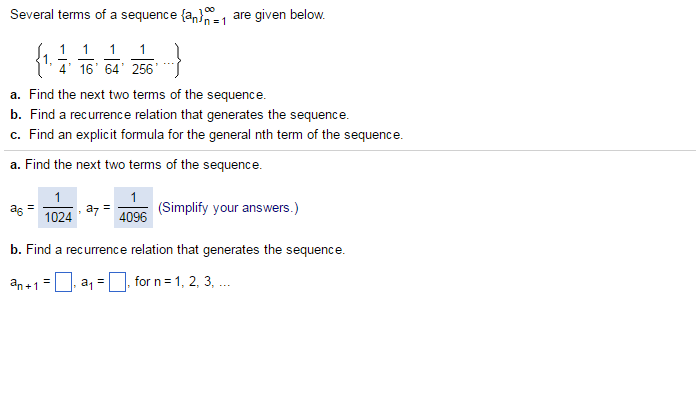This screenshot has height=403, width=696.
Task: Click the empty a1 initial value input box
Action: [x=117, y=282]
